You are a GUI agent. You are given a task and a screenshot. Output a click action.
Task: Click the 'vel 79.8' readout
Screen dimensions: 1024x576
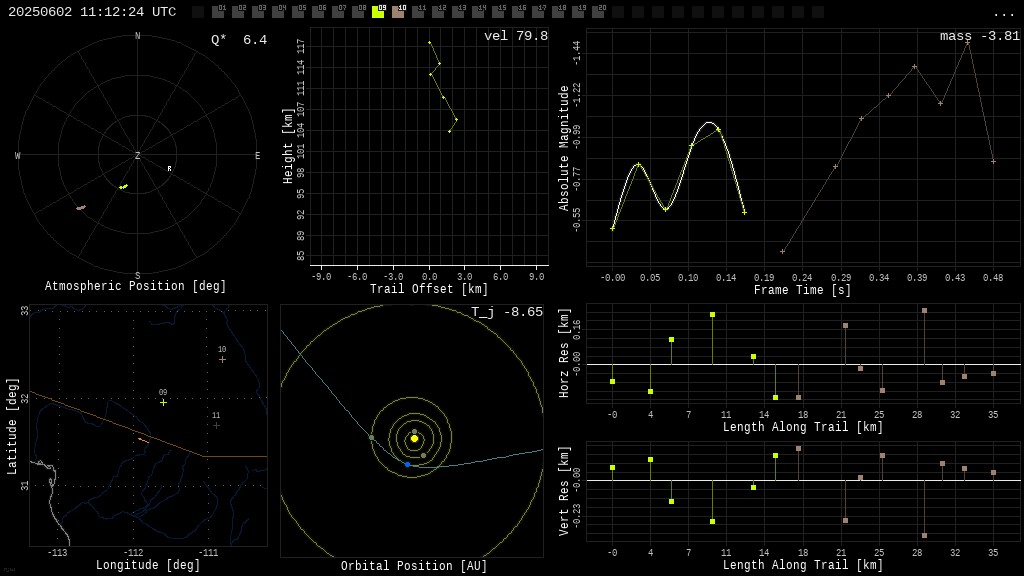(x=516, y=36)
